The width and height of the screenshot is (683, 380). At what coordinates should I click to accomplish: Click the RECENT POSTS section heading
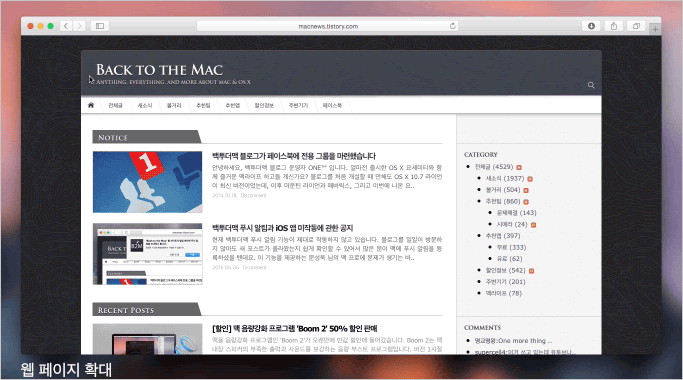[126, 310]
